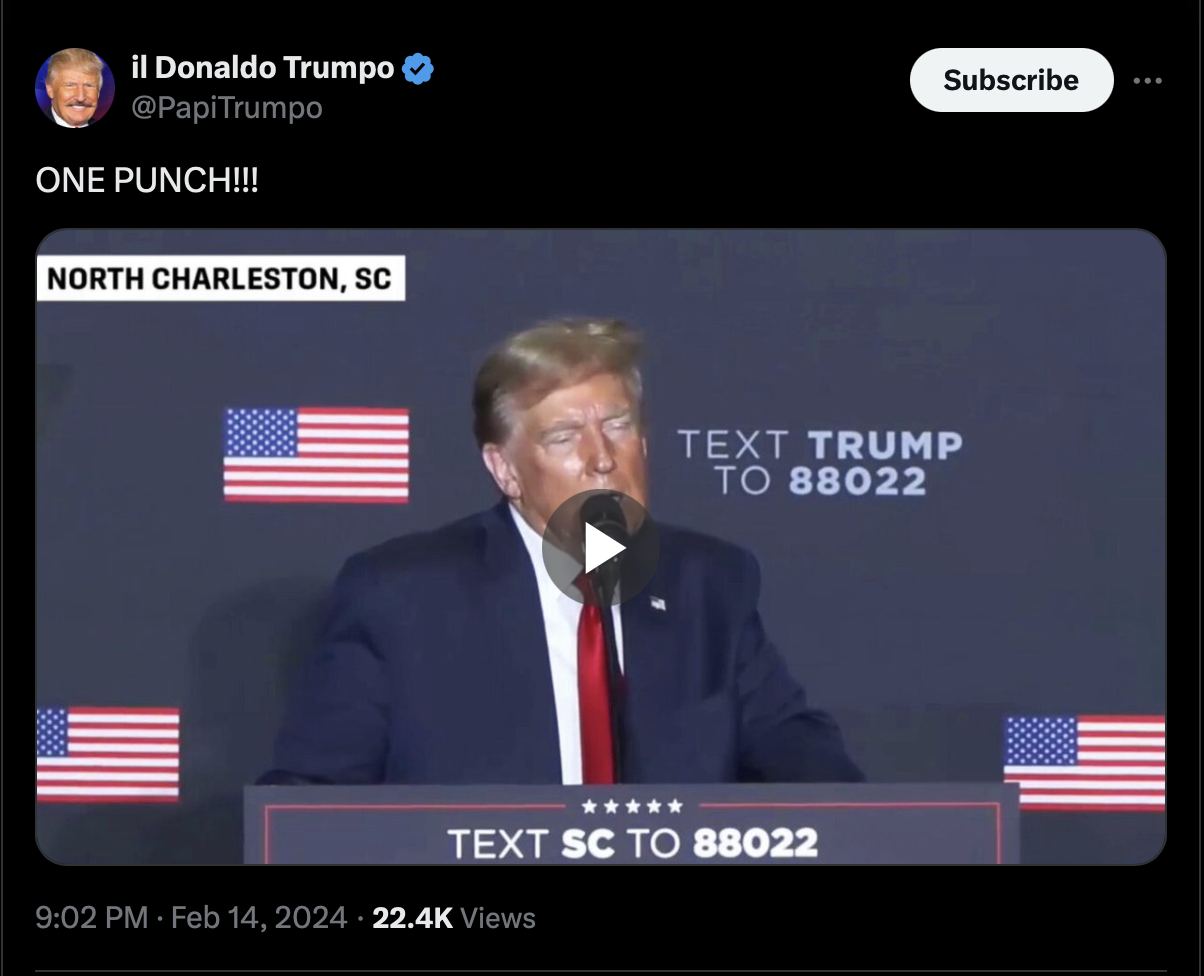The height and width of the screenshot is (976, 1204).
Task: Click the Subscribe button
Action: coord(1011,80)
